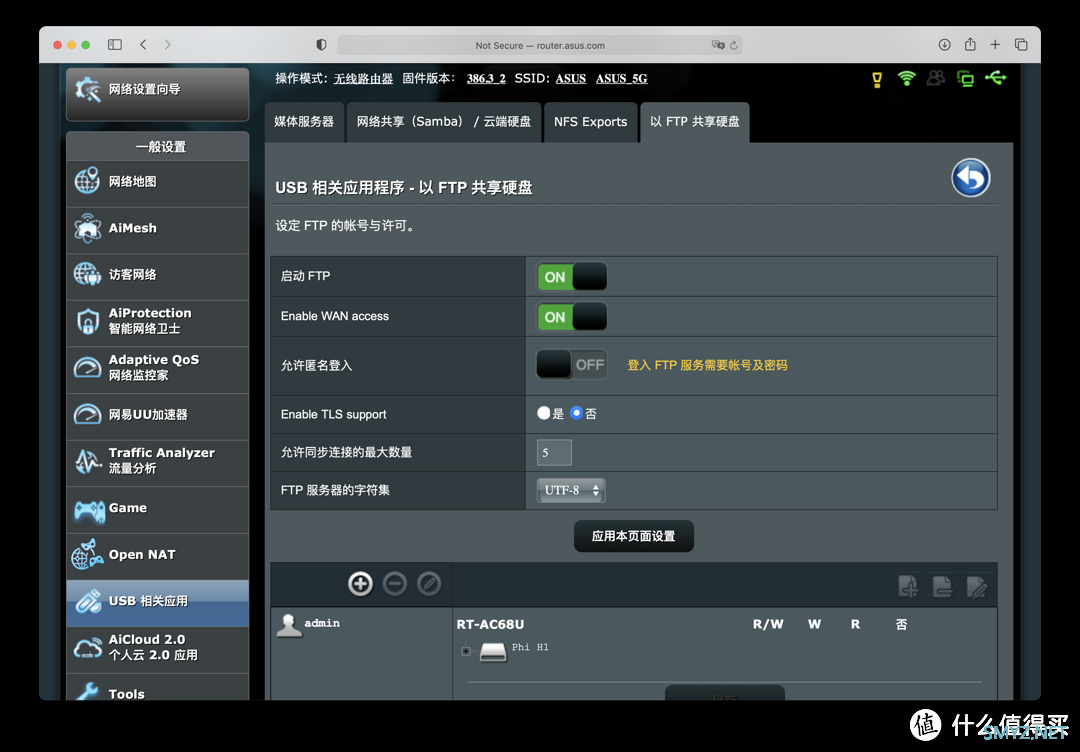
Task: Click the firmware version 386.3_2 link
Action: point(486,79)
